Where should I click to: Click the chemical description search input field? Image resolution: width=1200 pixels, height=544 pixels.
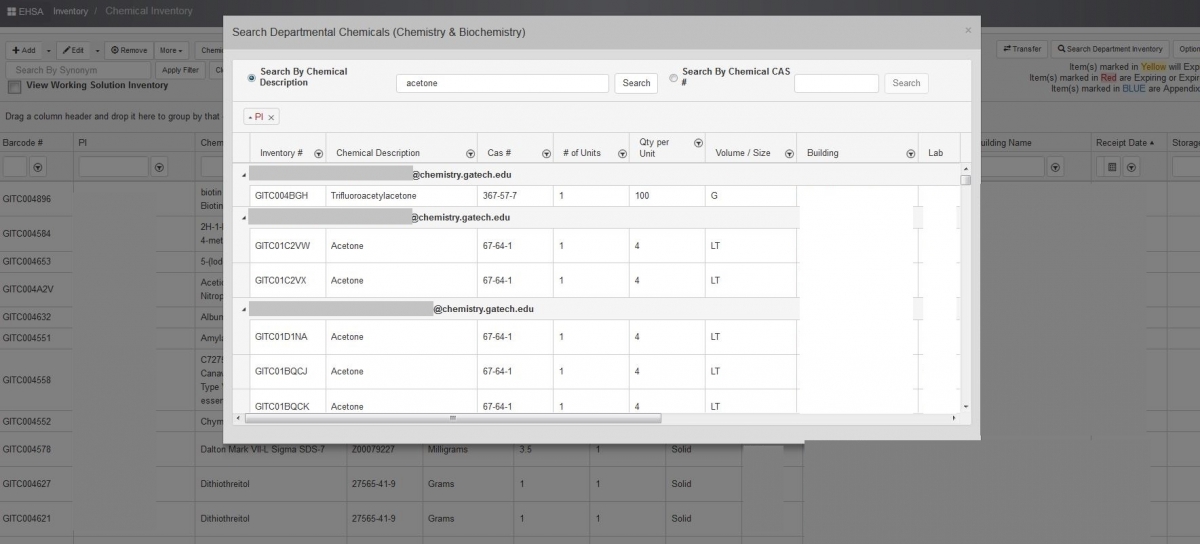pyautogui.click(x=502, y=84)
